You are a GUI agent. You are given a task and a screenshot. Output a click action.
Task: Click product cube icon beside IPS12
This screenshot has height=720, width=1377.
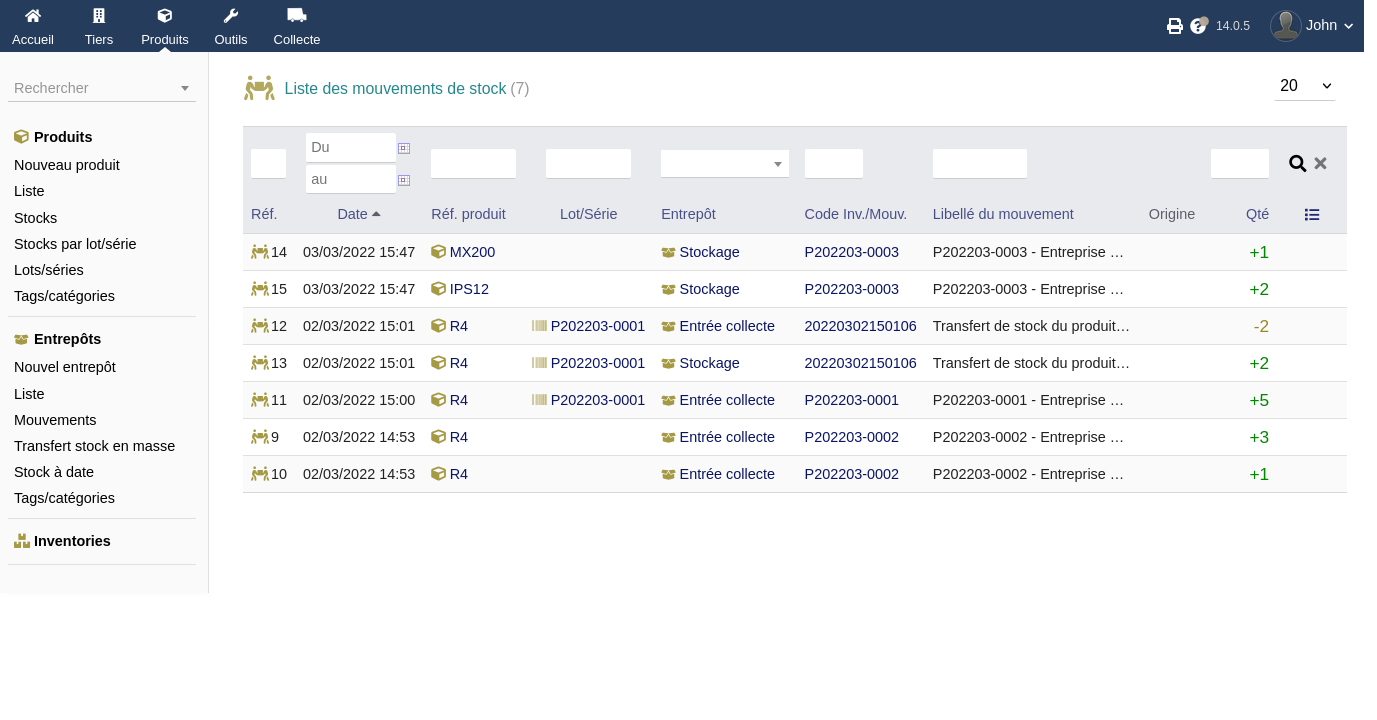click(x=438, y=289)
